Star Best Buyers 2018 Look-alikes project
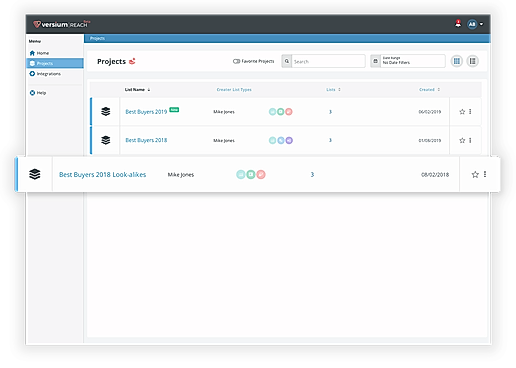 (475, 174)
